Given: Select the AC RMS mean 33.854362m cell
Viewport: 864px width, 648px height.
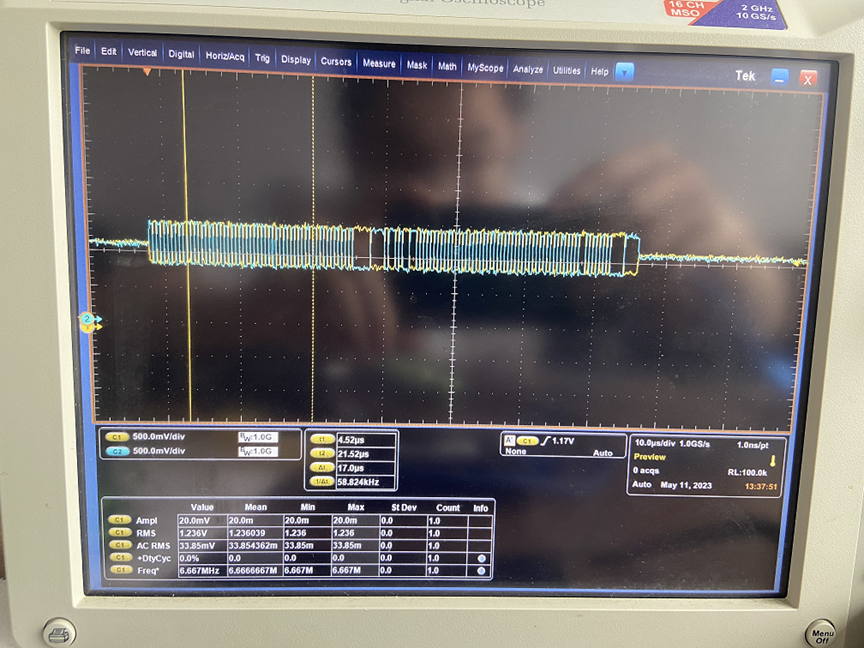Looking at the screenshot, I should [255, 546].
